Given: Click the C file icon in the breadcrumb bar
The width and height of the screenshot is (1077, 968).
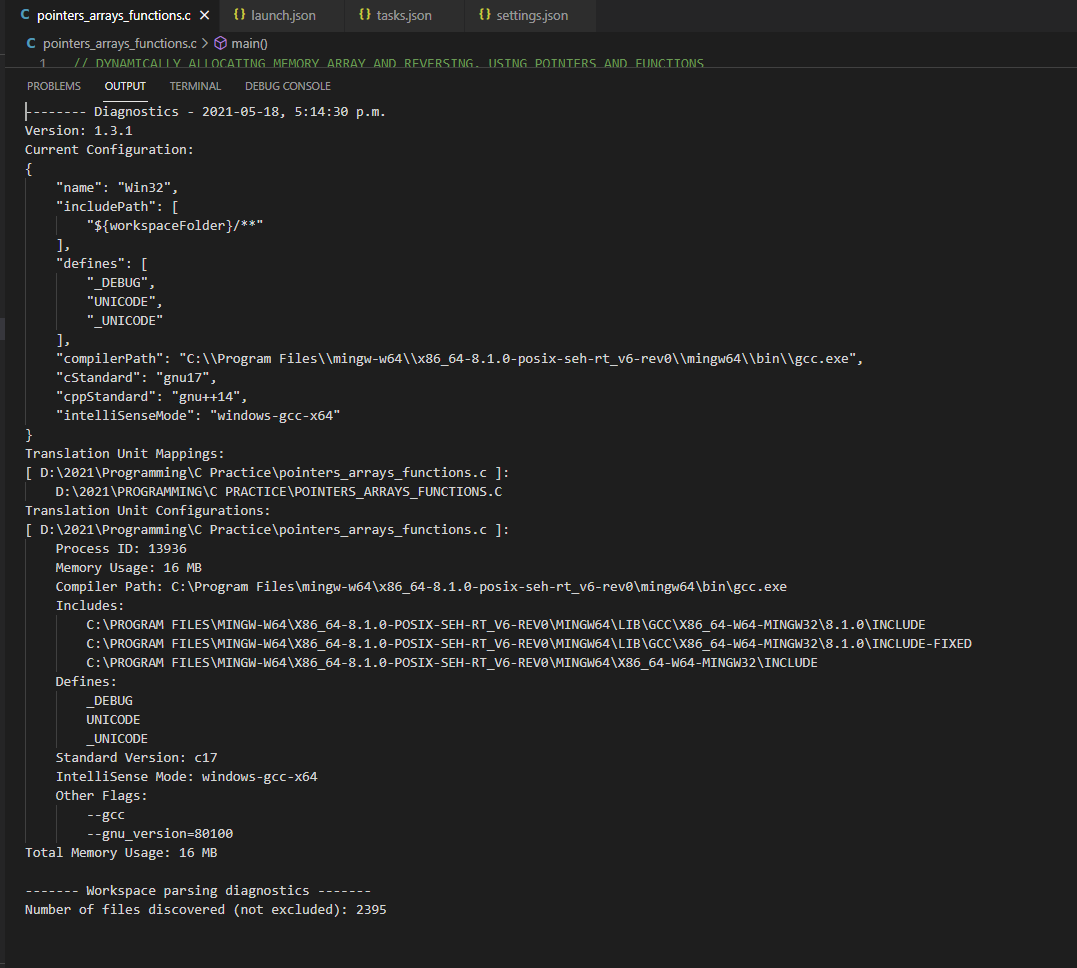Looking at the screenshot, I should pos(30,43).
